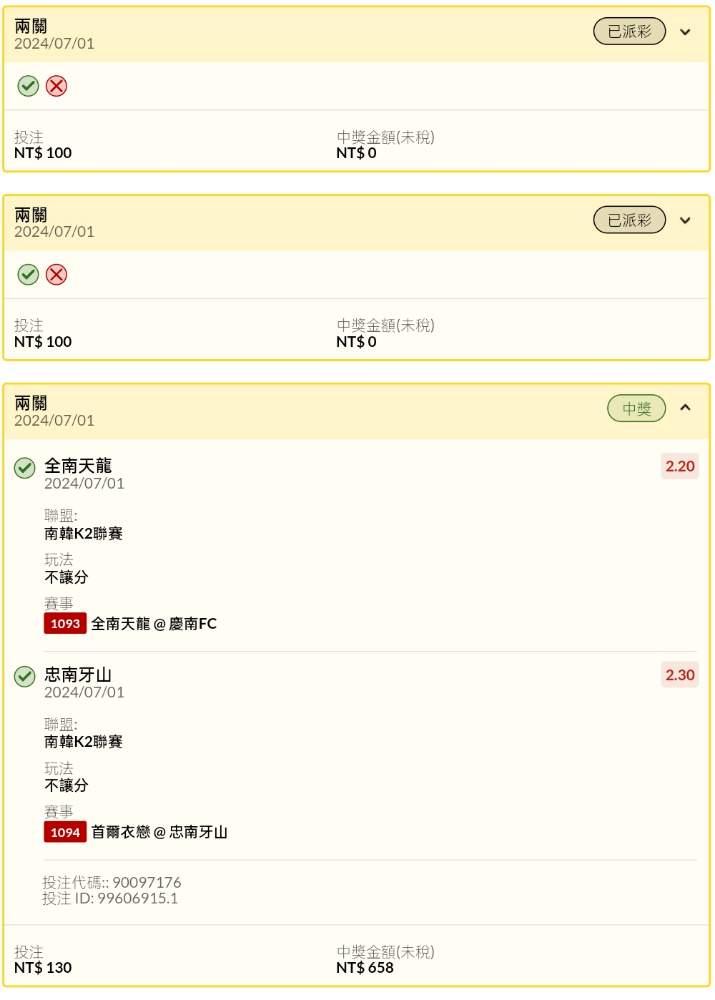Click the NT$ 658 winning amount
This screenshot has width=715, height=1000.
[x=365, y=968]
